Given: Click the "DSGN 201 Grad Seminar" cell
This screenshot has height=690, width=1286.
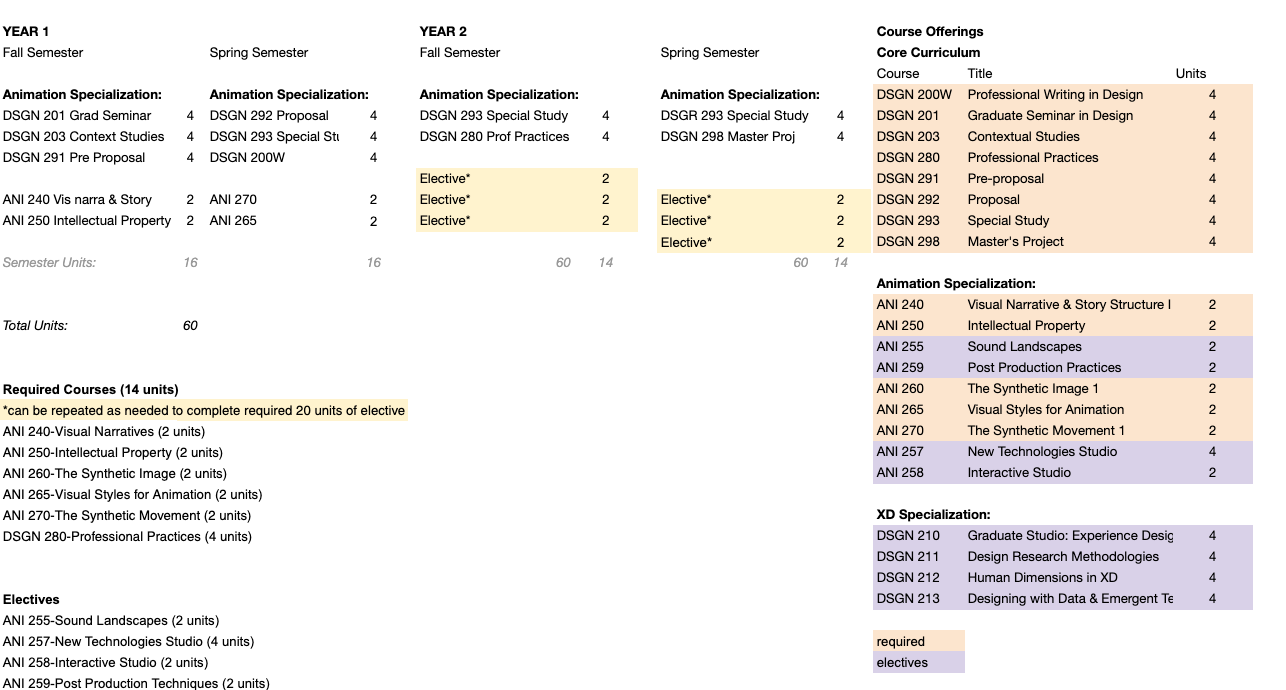Looking at the screenshot, I should coord(77,115).
